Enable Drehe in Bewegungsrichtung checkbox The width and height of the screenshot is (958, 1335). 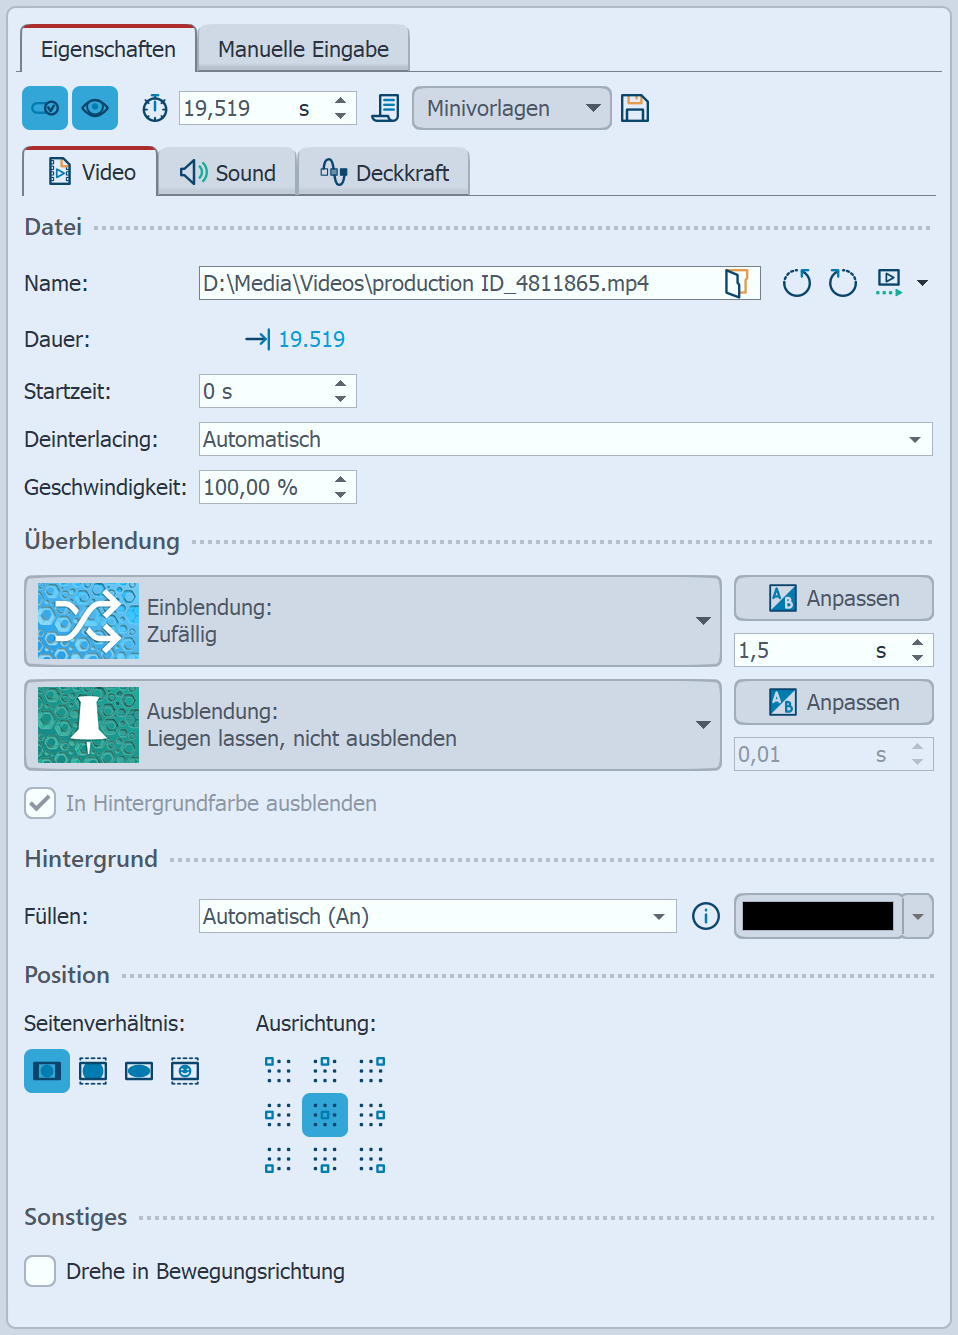click(x=40, y=1271)
